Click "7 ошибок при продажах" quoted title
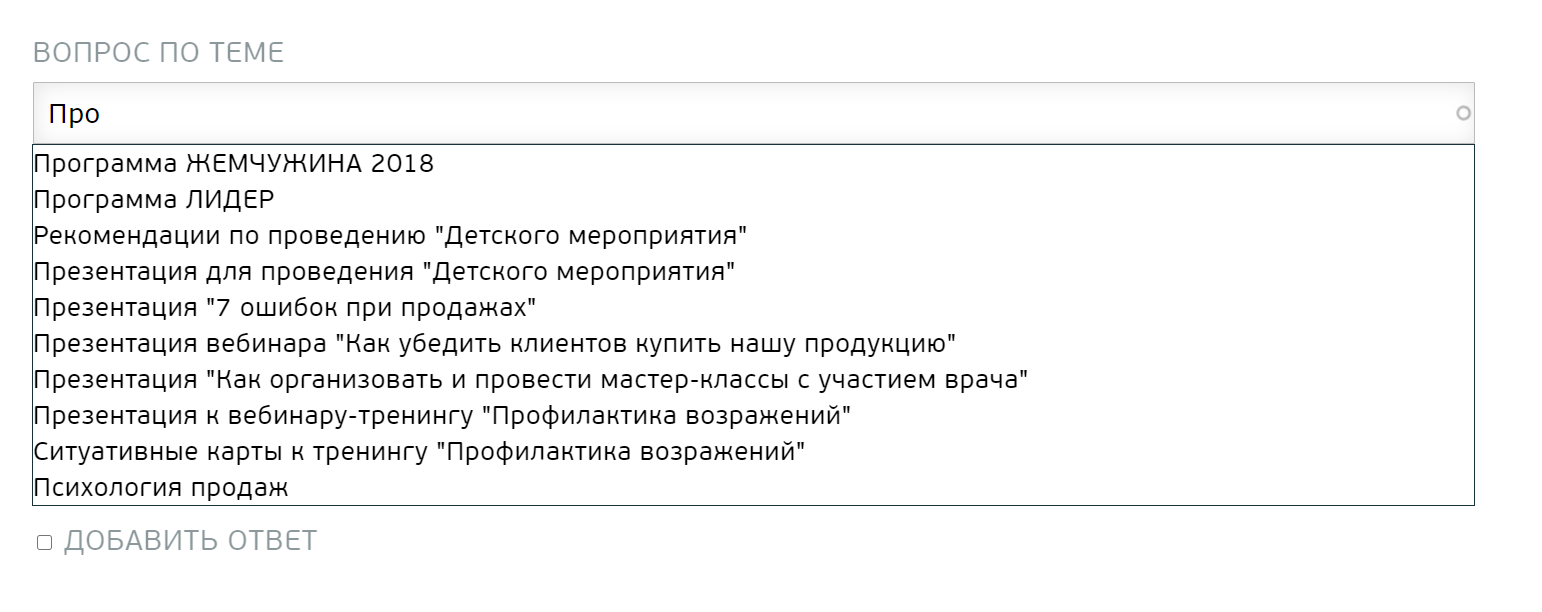The image size is (1542, 612). click(x=372, y=308)
